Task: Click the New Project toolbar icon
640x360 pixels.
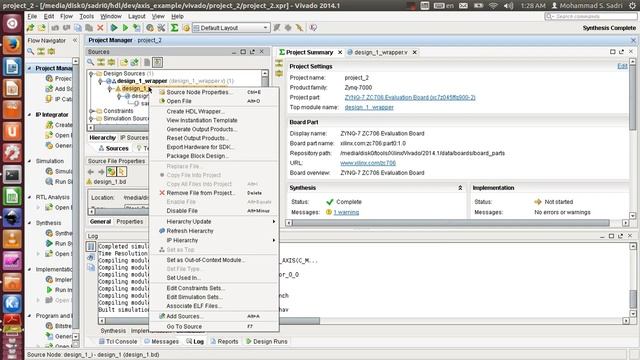Action: point(31,28)
